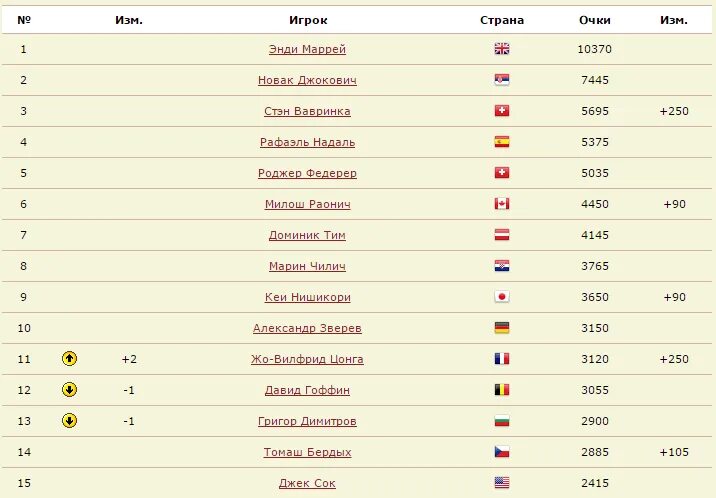
Task: Click the Czech flag in Бердых's row
Action: [x=502, y=452]
